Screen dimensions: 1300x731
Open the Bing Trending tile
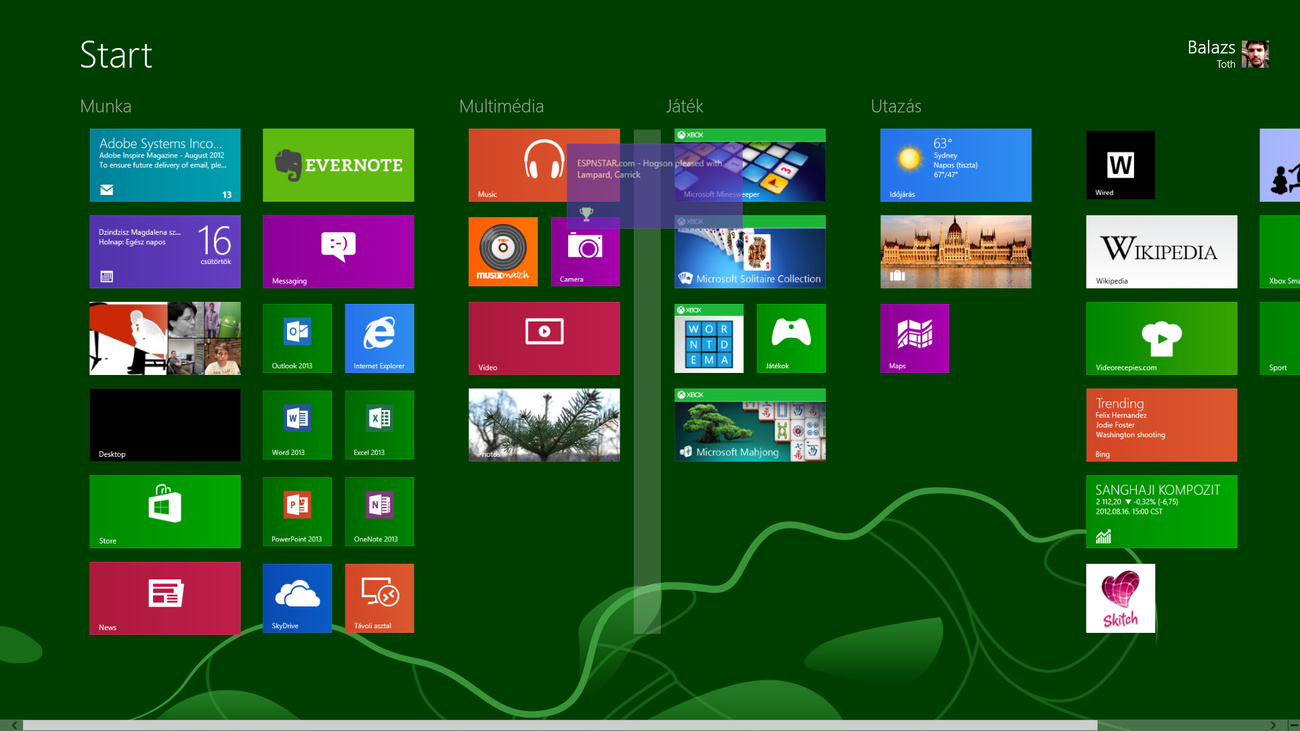1161,425
